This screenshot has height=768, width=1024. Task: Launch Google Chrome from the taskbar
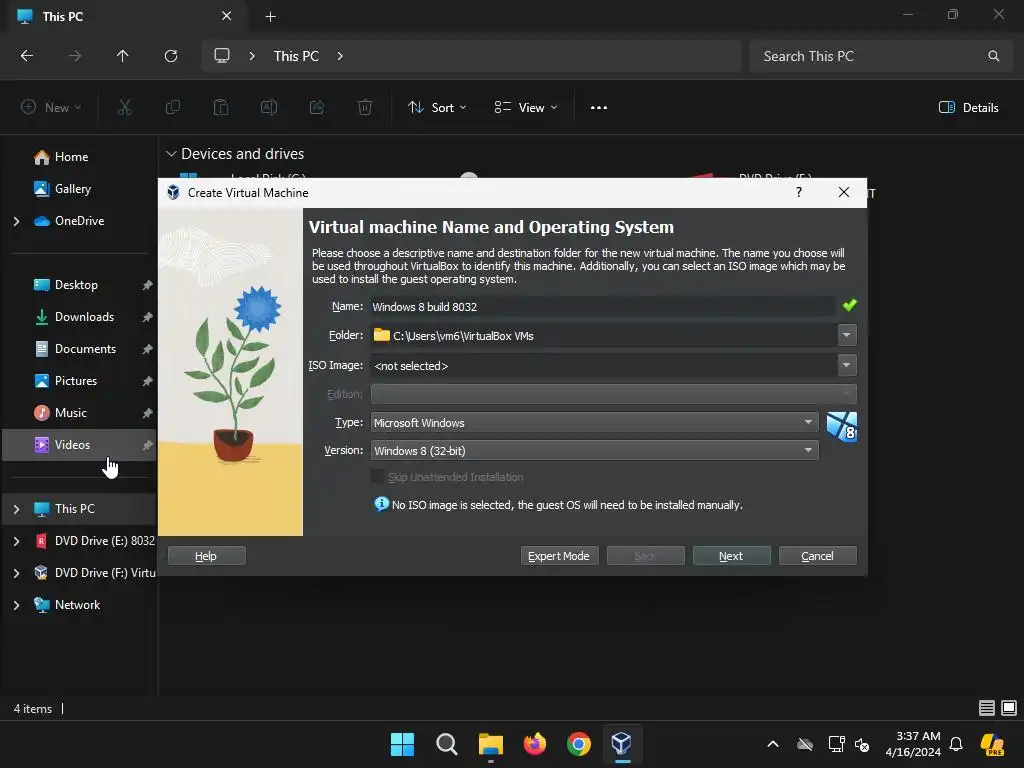[579, 744]
